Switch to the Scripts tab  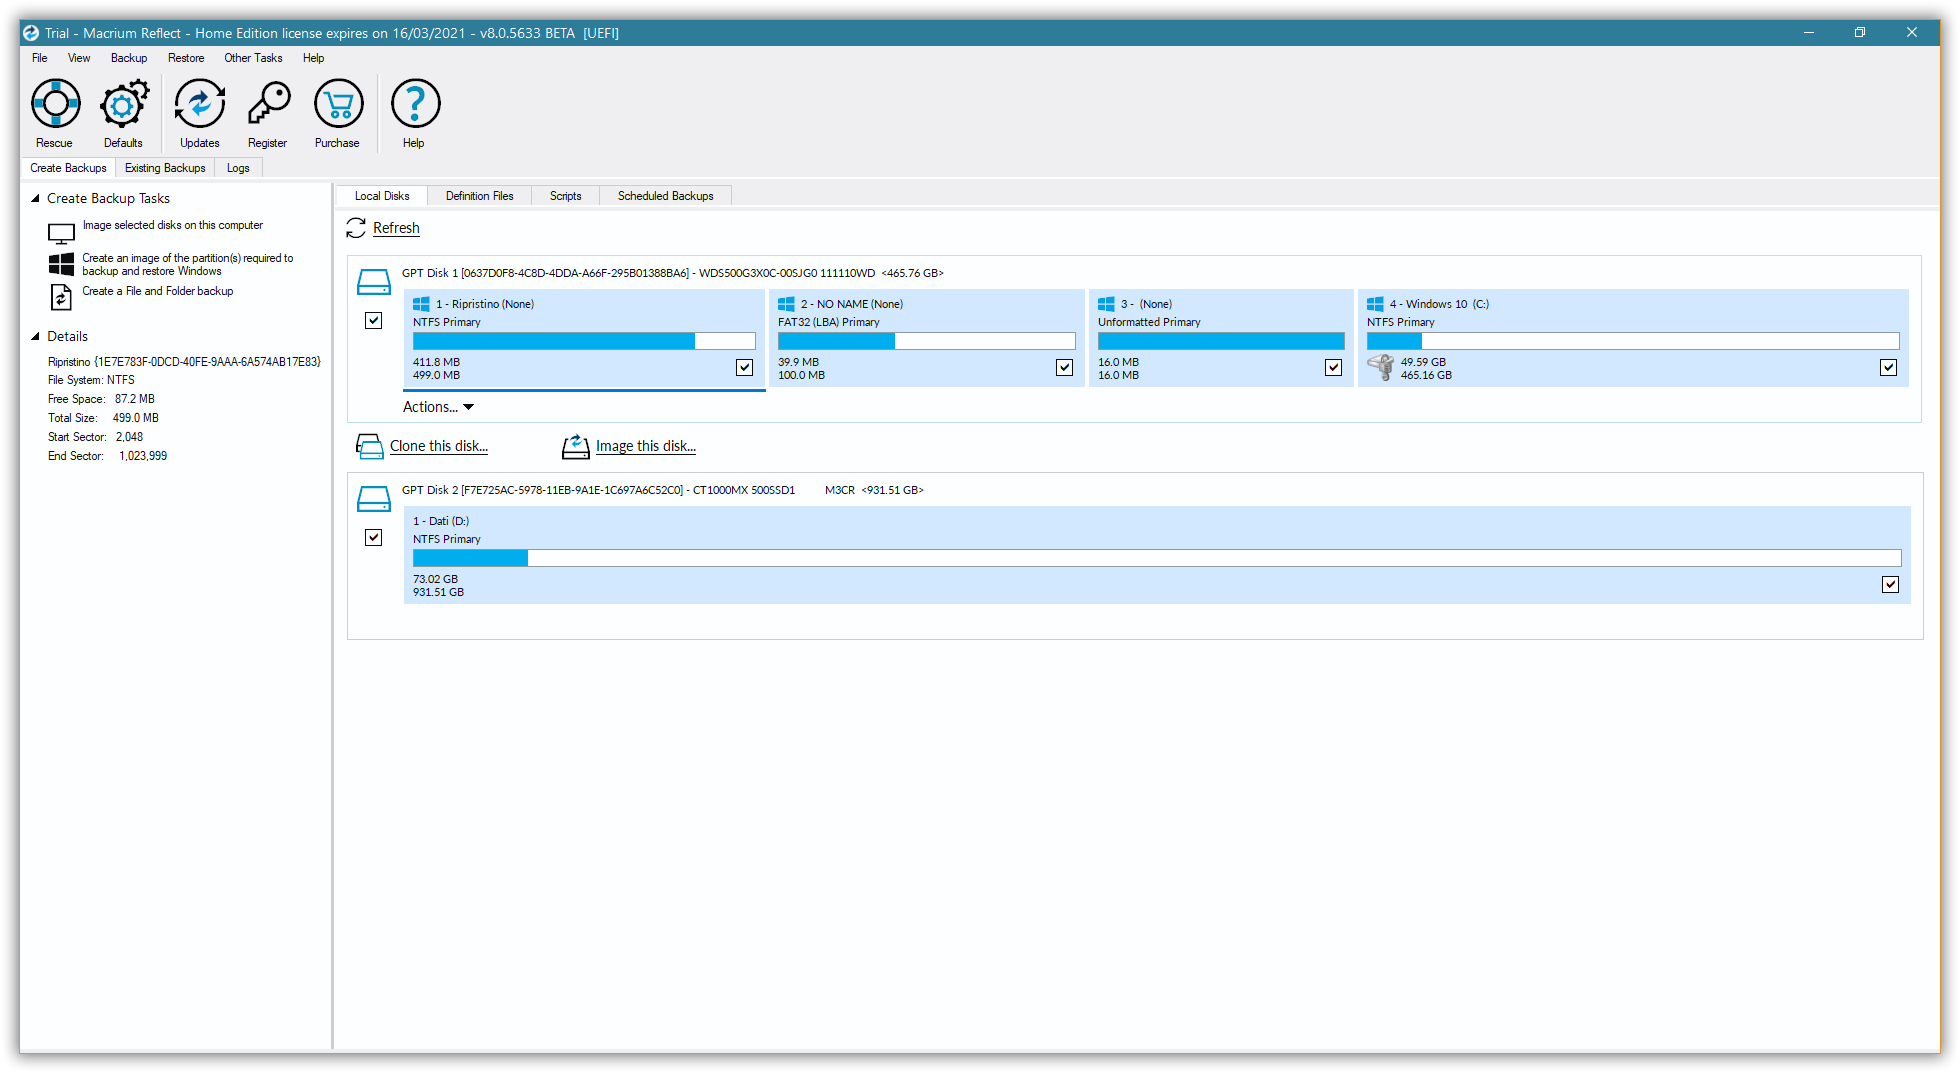(566, 196)
